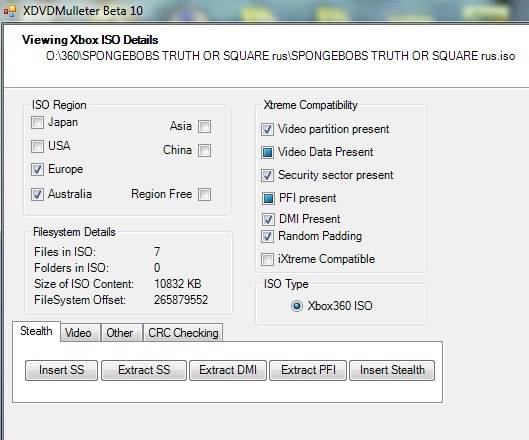Open the Other tab
Viewport: 529px width, 440px height.
(121, 333)
